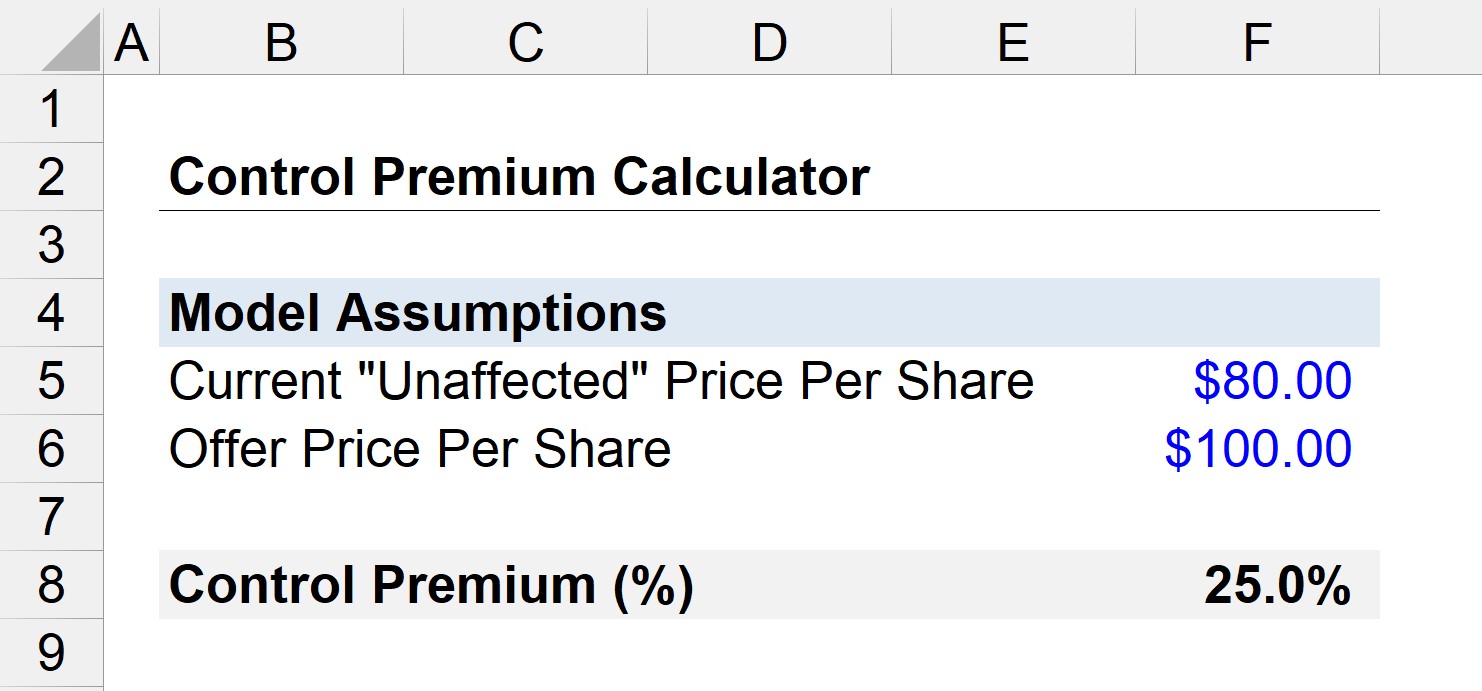
Task: Click the Control Premium (%) label cell
Action: (431, 585)
